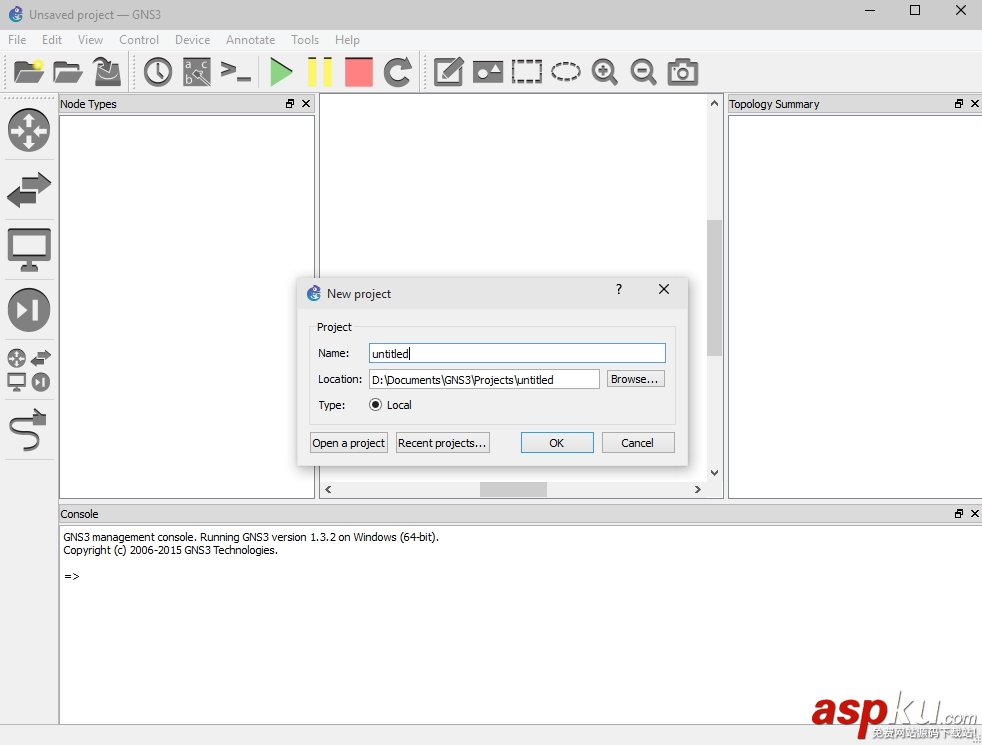
Task: Click the New blank project toolbar icon
Action: 29,71
